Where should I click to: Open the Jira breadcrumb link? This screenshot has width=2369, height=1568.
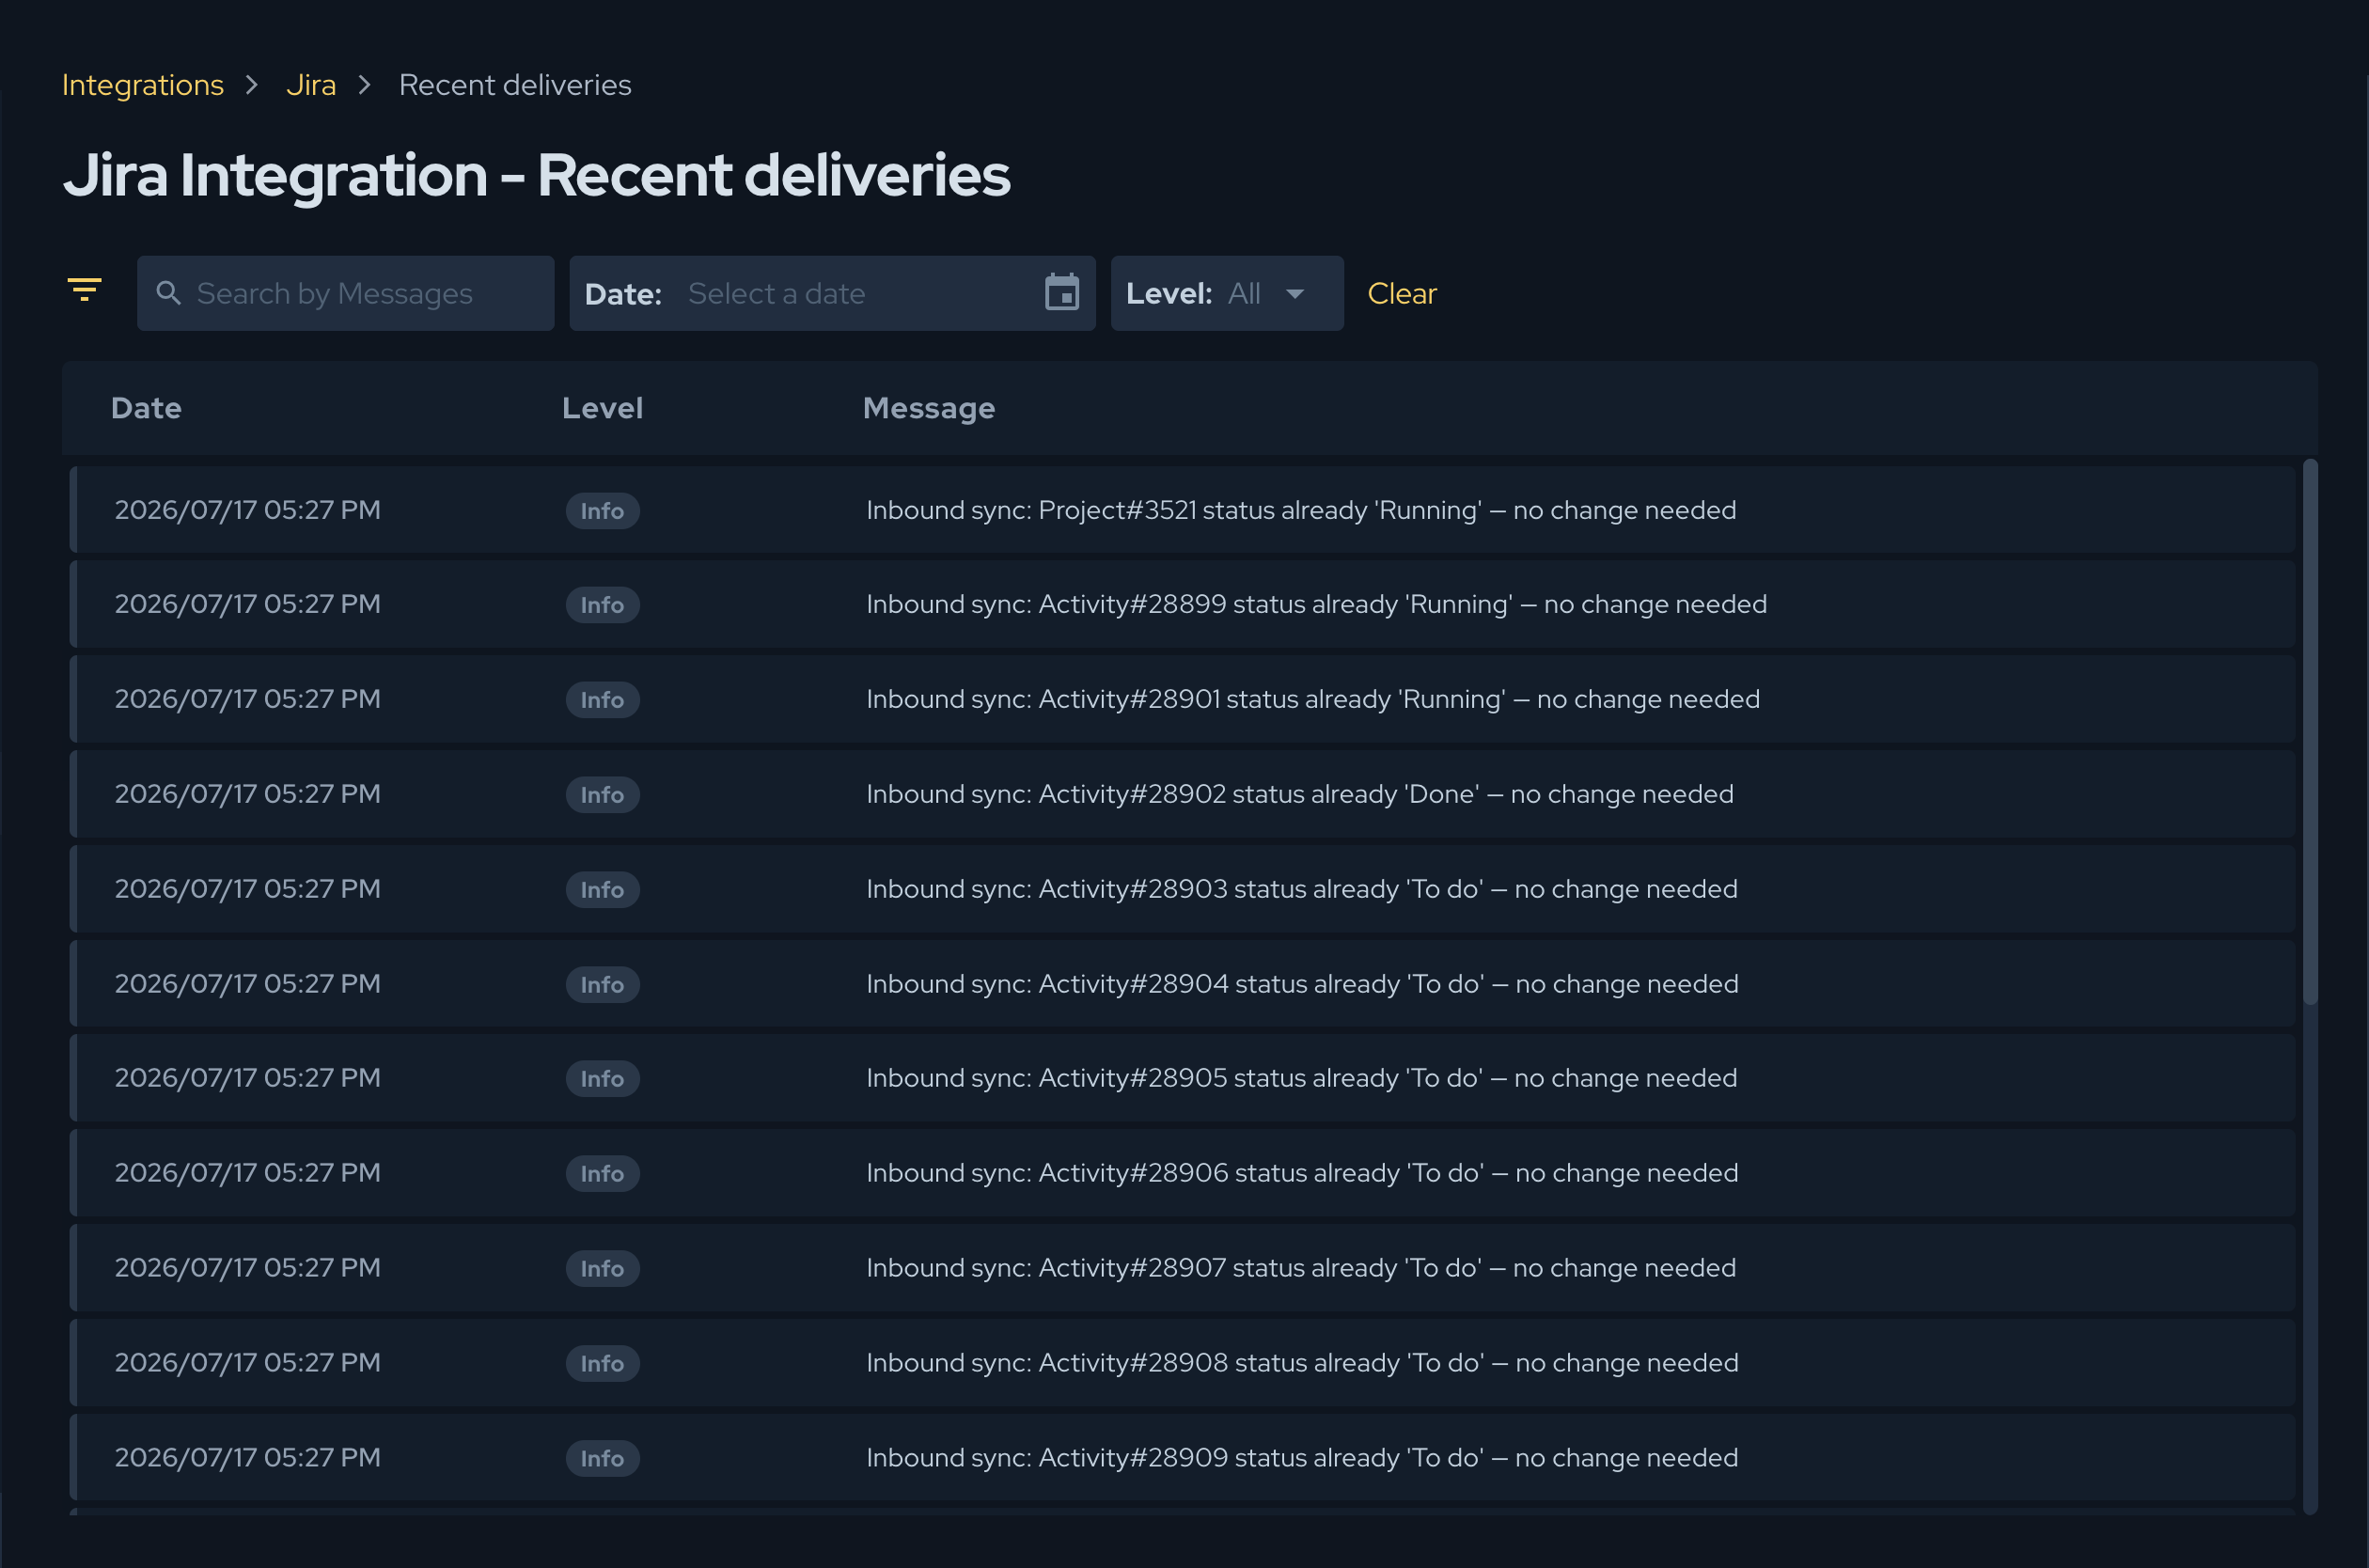311,85
